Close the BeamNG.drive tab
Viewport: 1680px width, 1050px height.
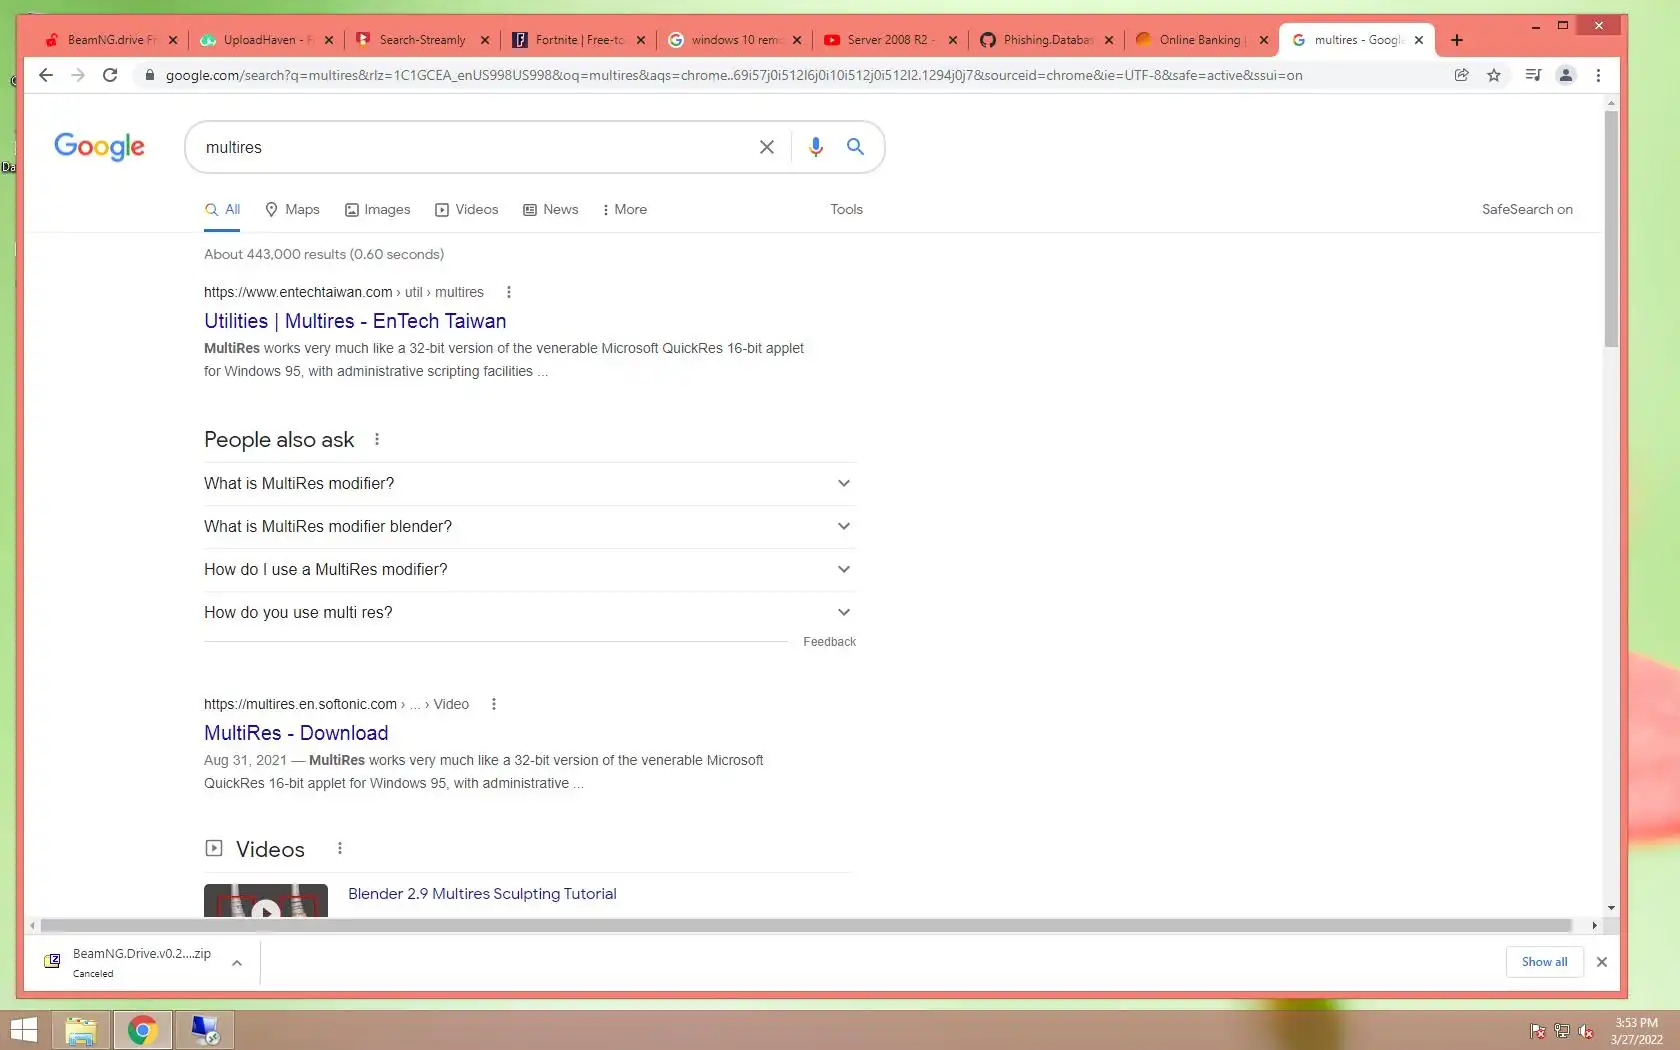coord(173,40)
